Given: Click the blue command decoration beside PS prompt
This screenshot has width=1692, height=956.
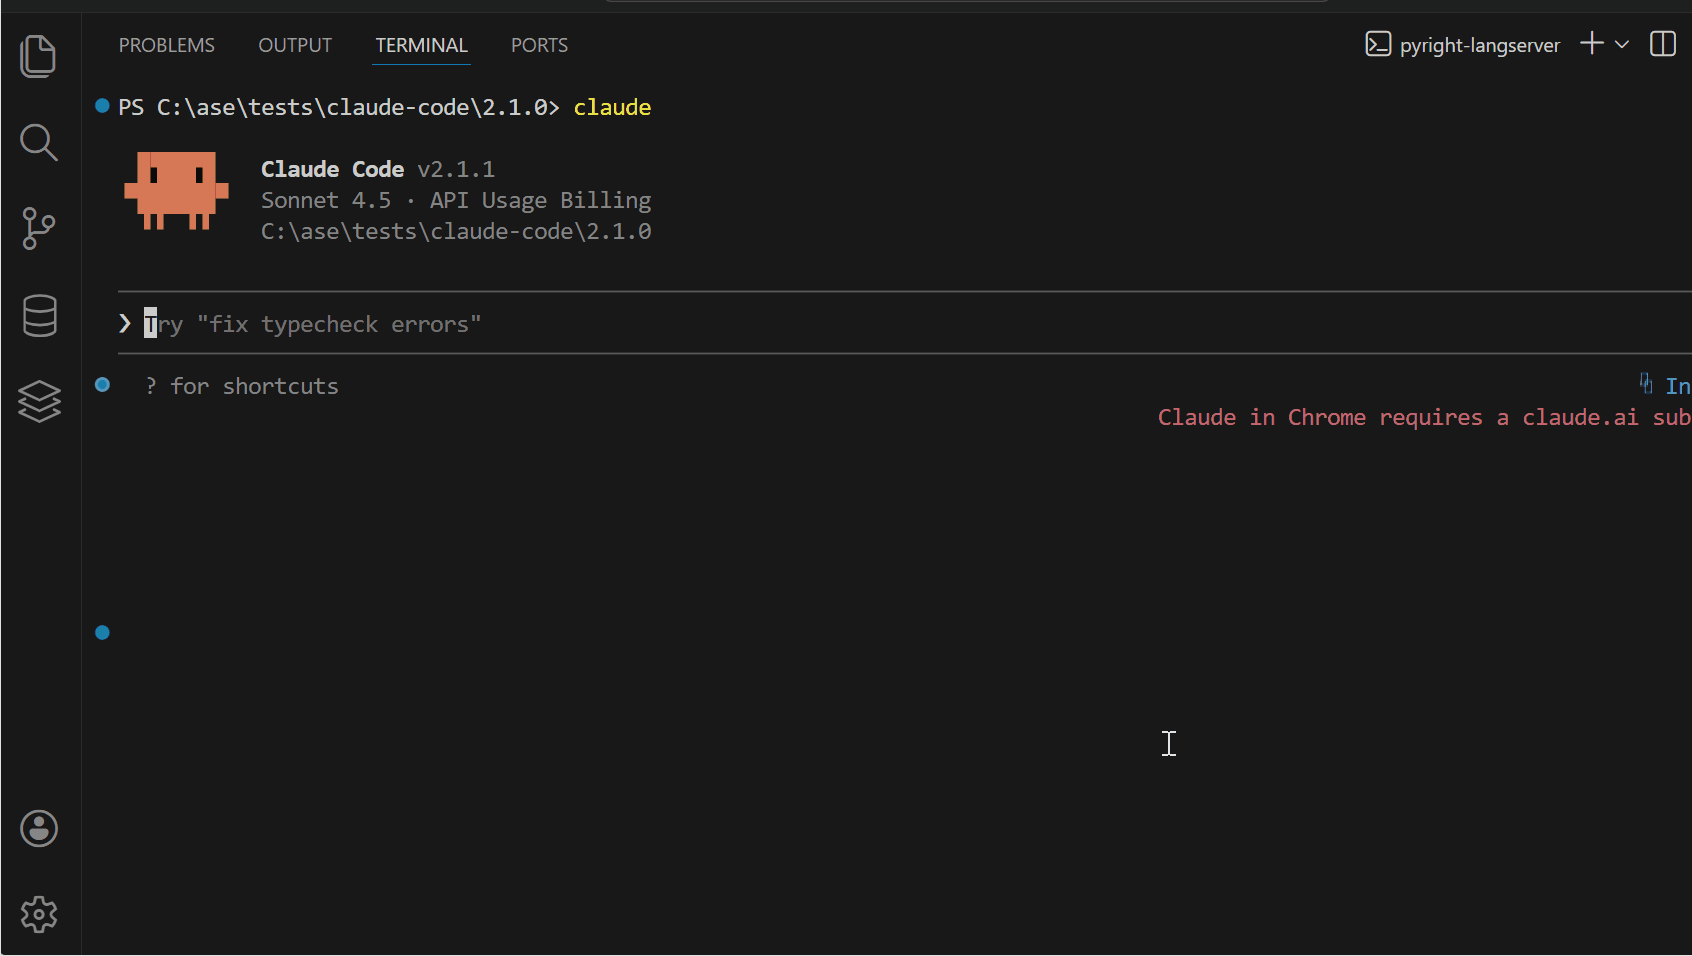Looking at the screenshot, I should coord(102,105).
